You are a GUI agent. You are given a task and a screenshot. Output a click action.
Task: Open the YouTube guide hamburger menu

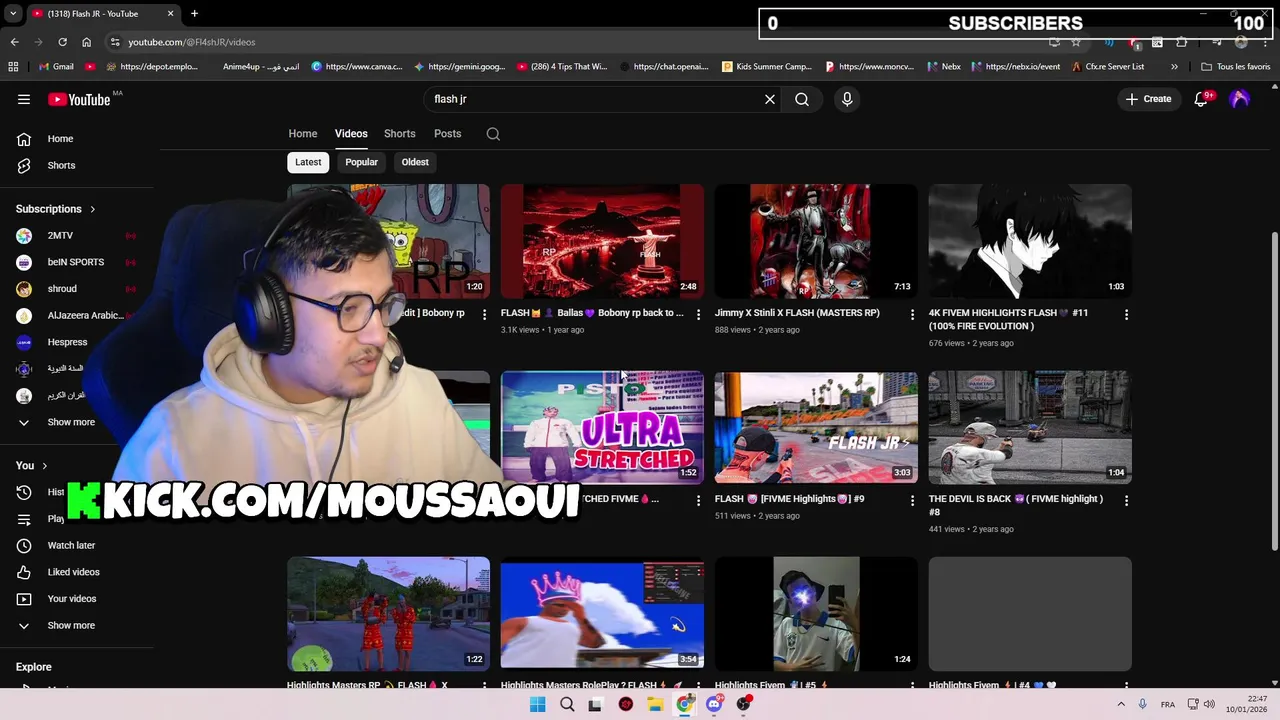coord(24,99)
